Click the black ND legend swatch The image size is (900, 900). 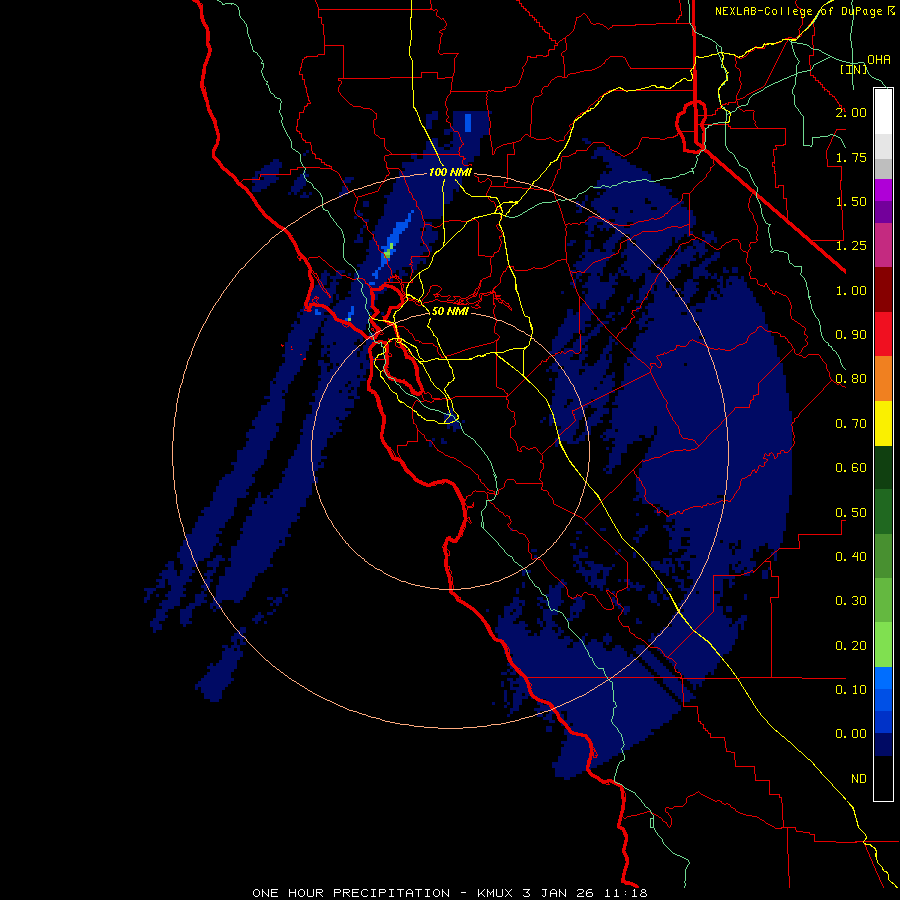(x=883, y=778)
